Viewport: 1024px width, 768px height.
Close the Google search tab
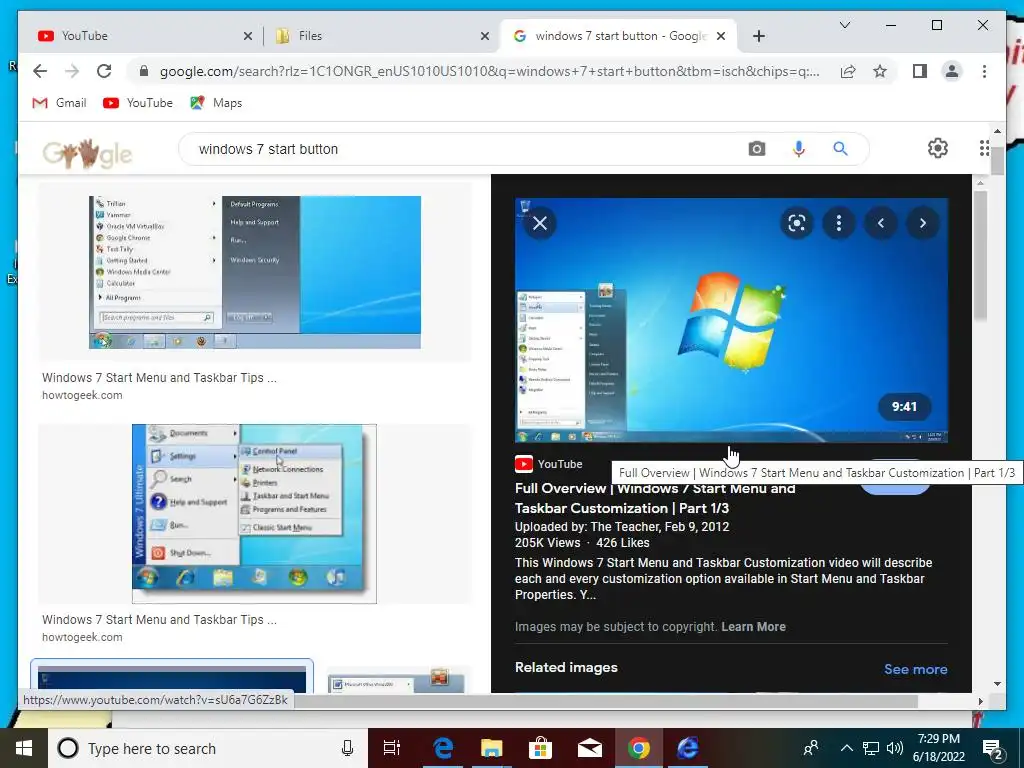point(721,37)
